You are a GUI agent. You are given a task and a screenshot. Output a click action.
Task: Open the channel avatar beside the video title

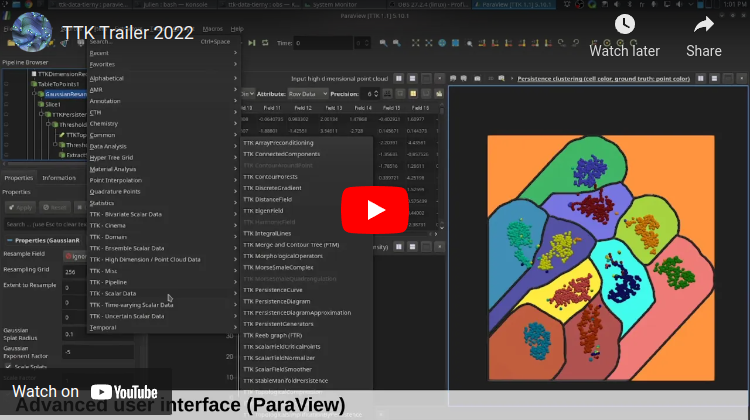(x=32, y=32)
